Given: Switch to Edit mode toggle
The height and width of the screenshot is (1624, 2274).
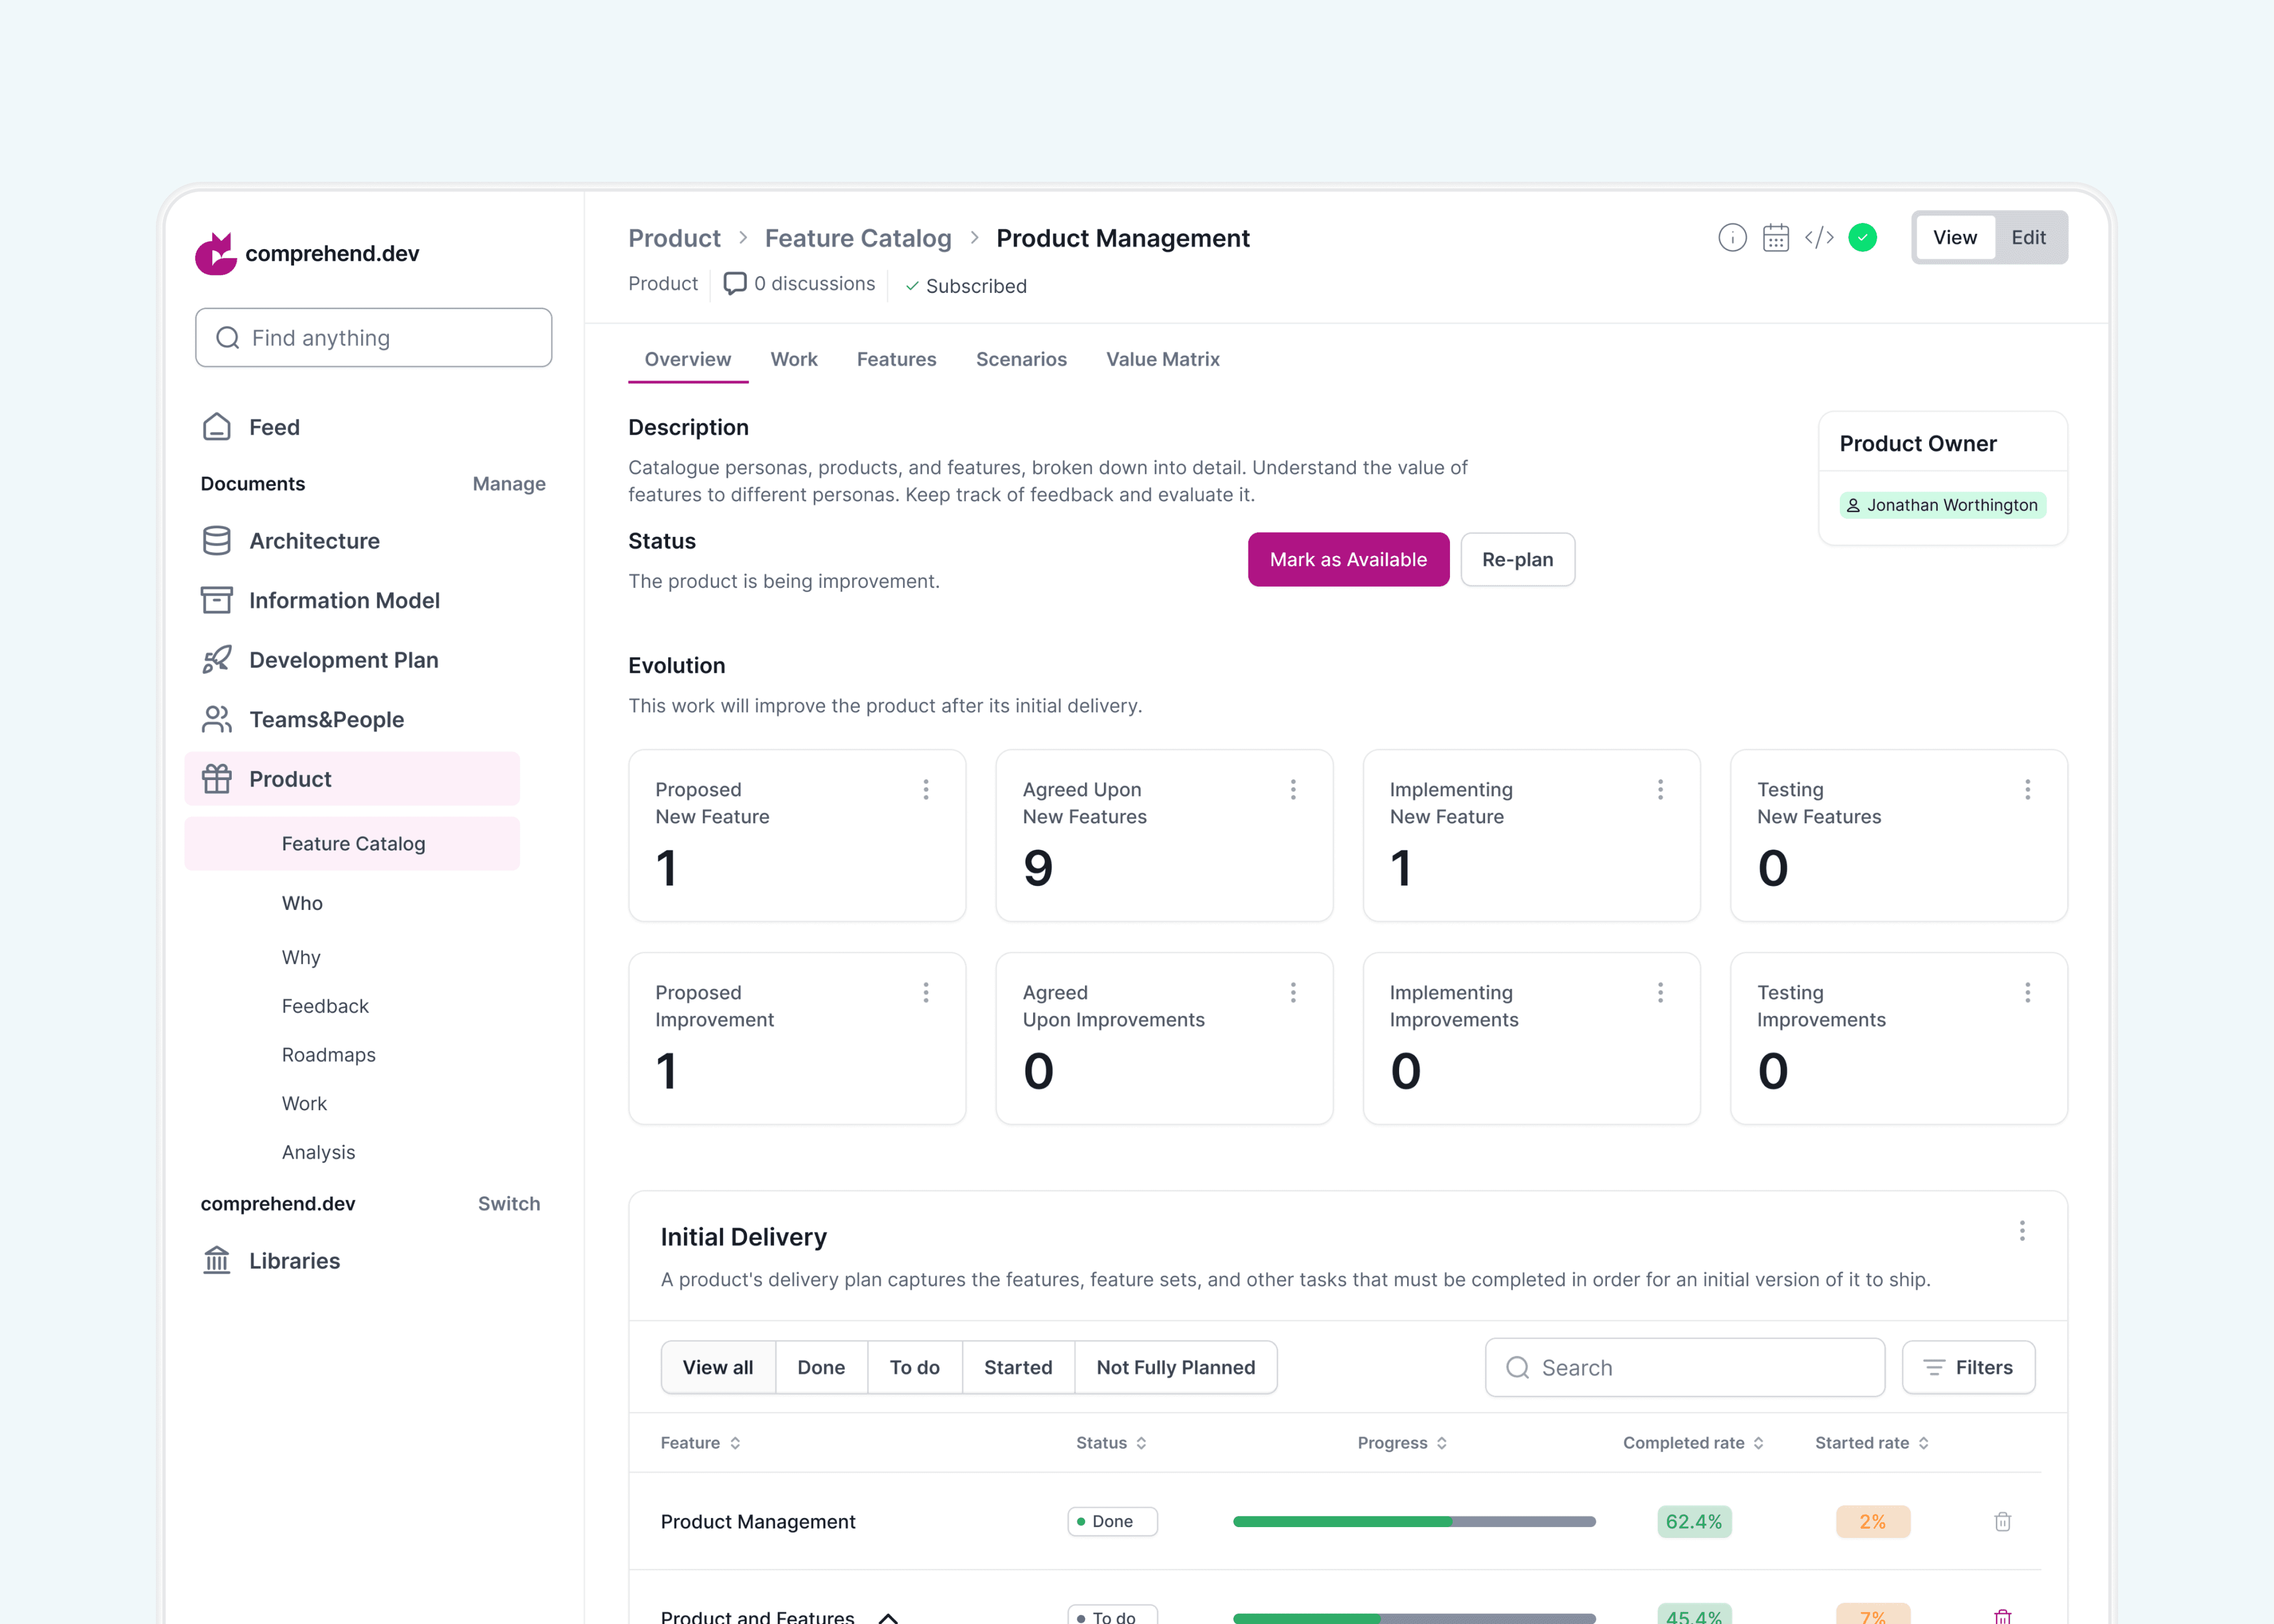Looking at the screenshot, I should tap(2028, 238).
